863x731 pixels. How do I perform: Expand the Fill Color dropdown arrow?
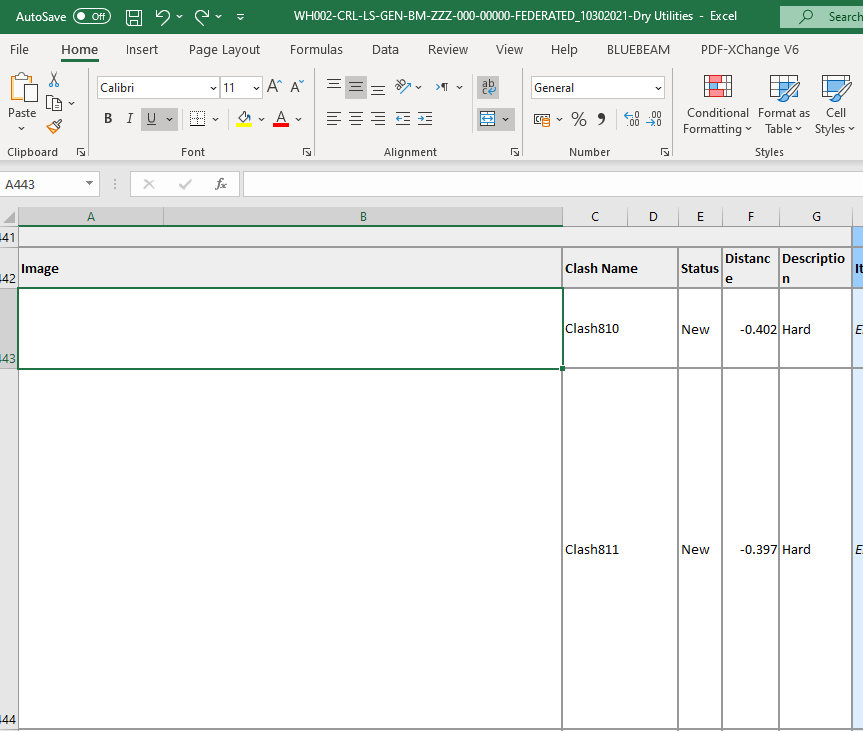tap(260, 119)
